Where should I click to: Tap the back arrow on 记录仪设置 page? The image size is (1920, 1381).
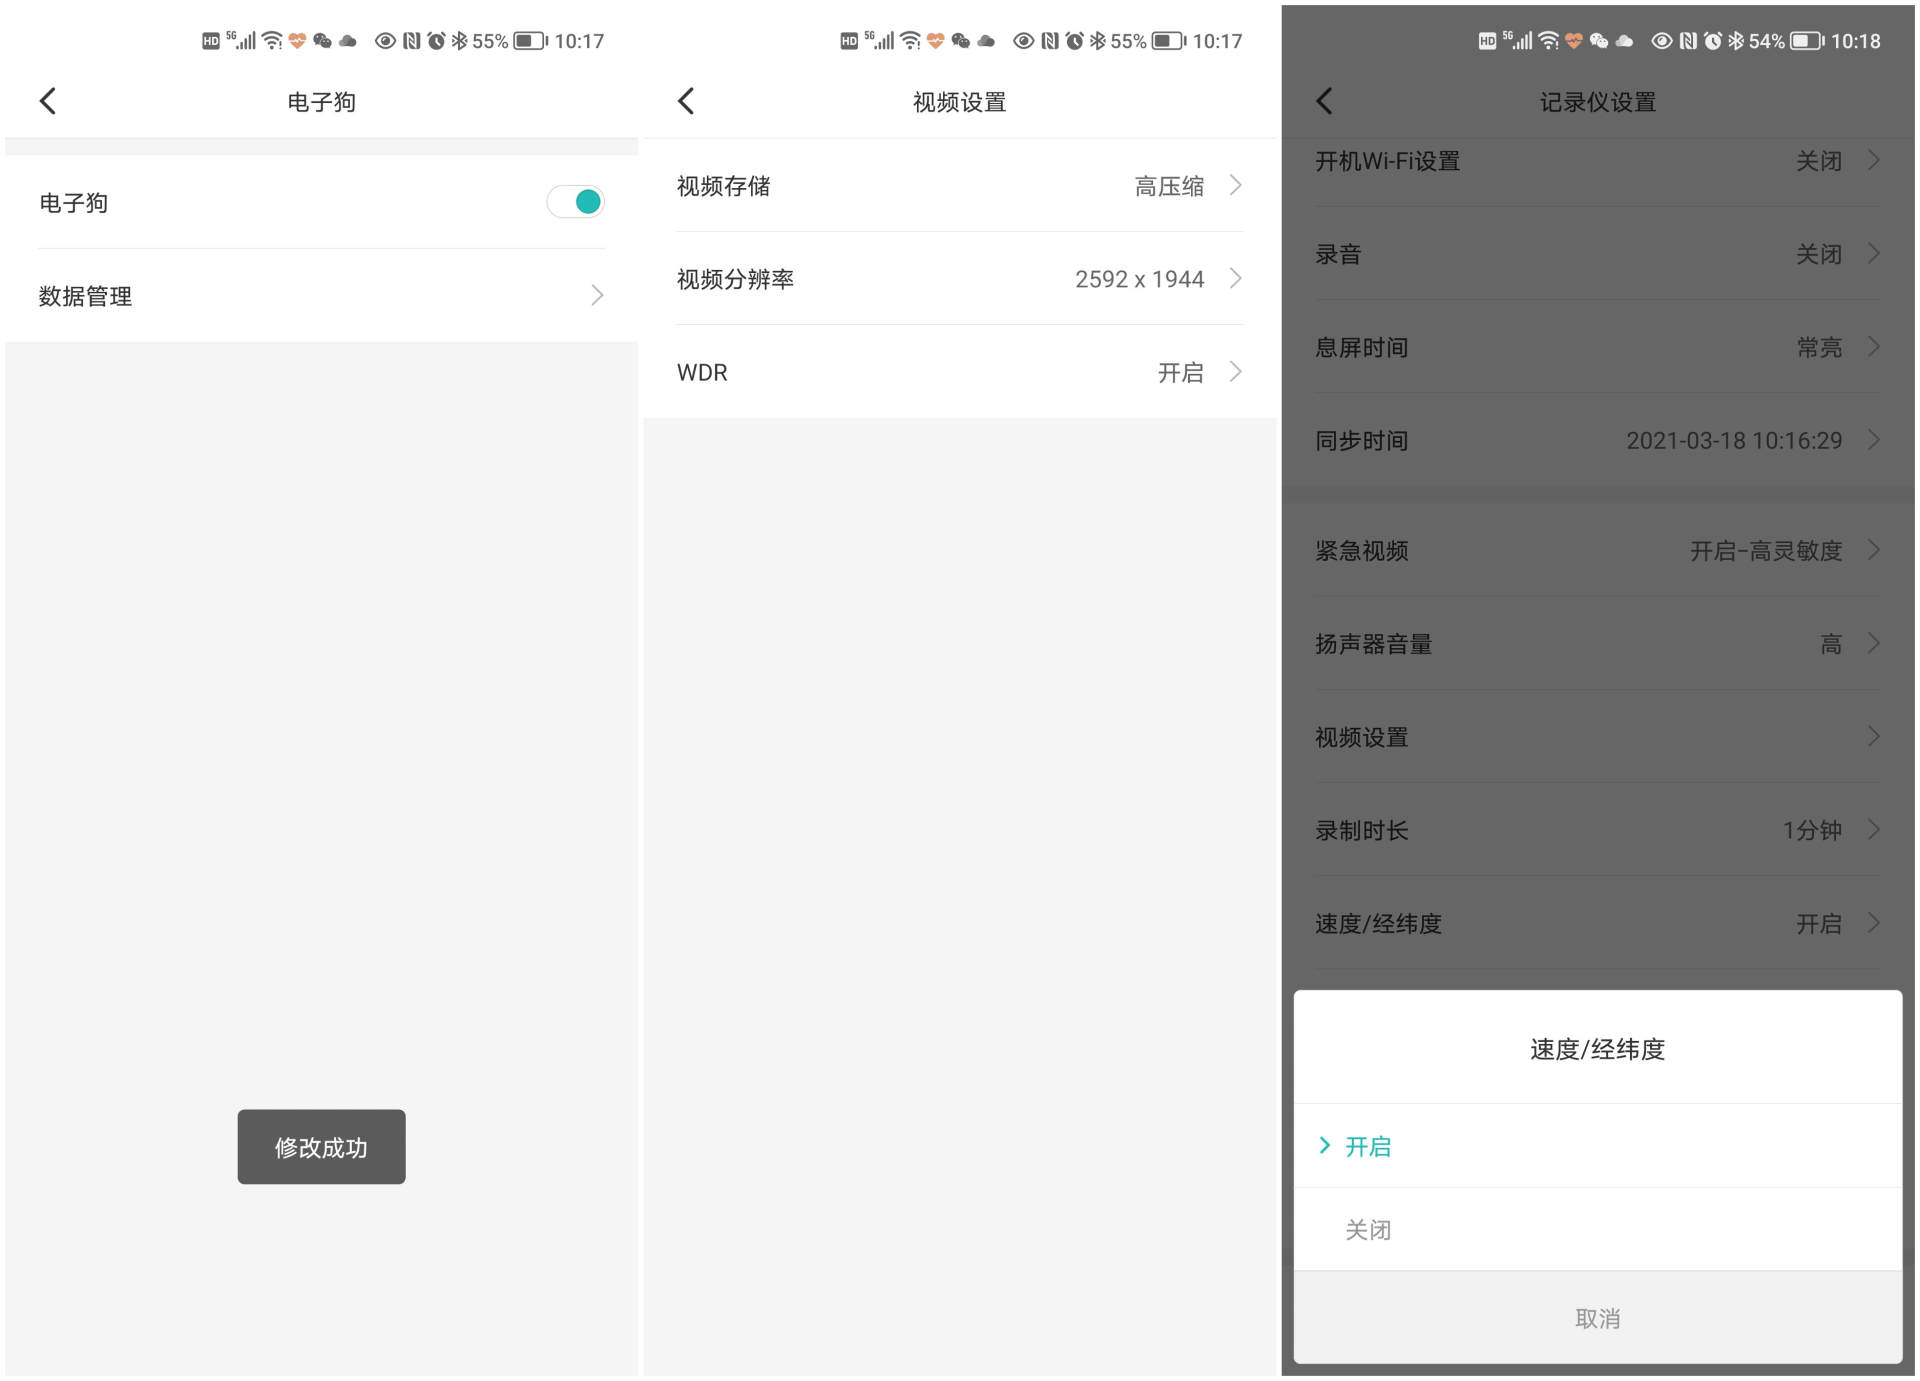click(x=1325, y=101)
